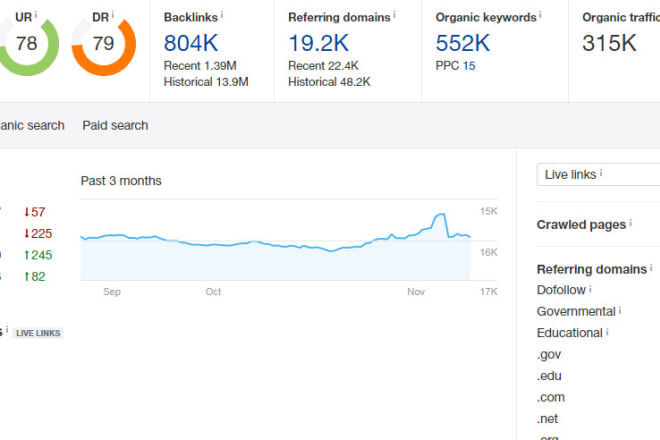Screen dimensions: 660x440
Task: Click the PPC 15 keywords link
Action: pos(469,66)
